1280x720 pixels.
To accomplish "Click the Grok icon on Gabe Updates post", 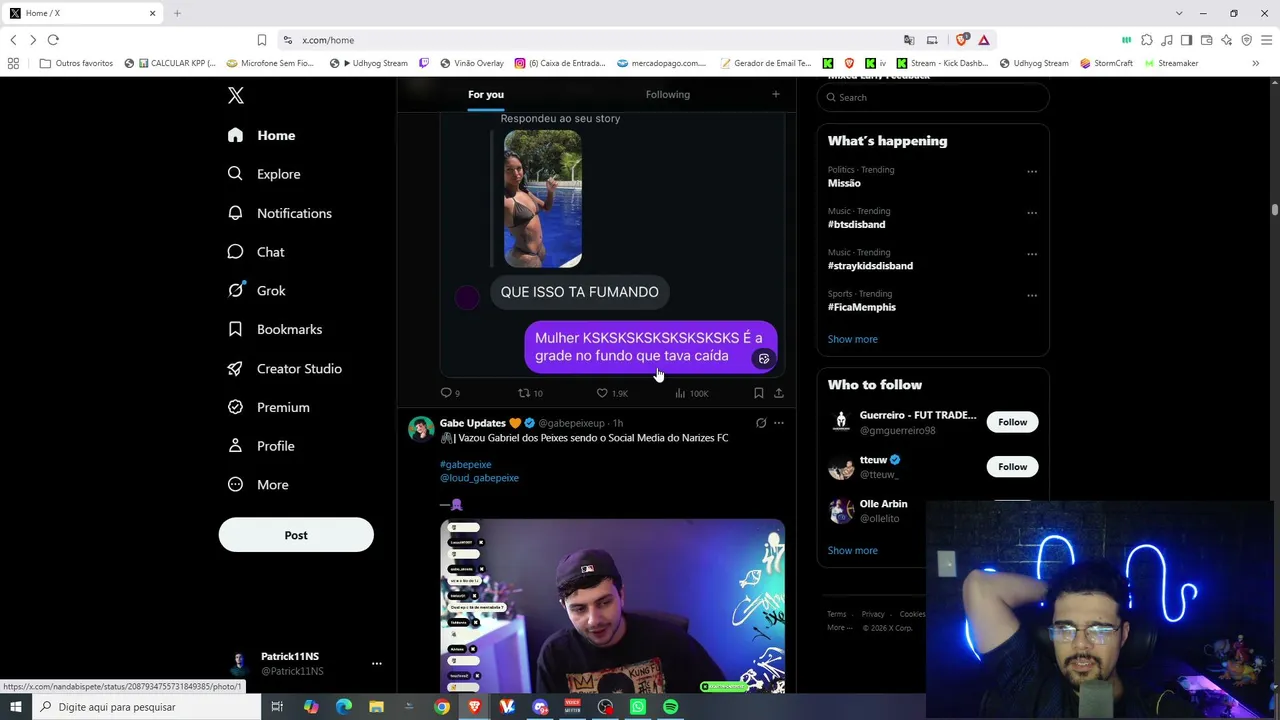I will point(761,423).
